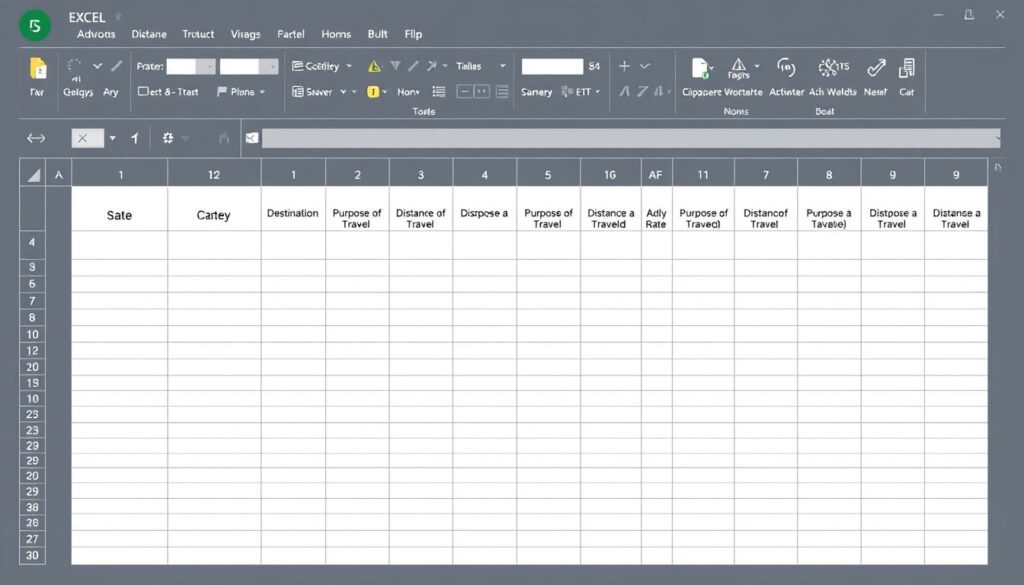
Task: Click the Saver table icon
Action: (298, 92)
